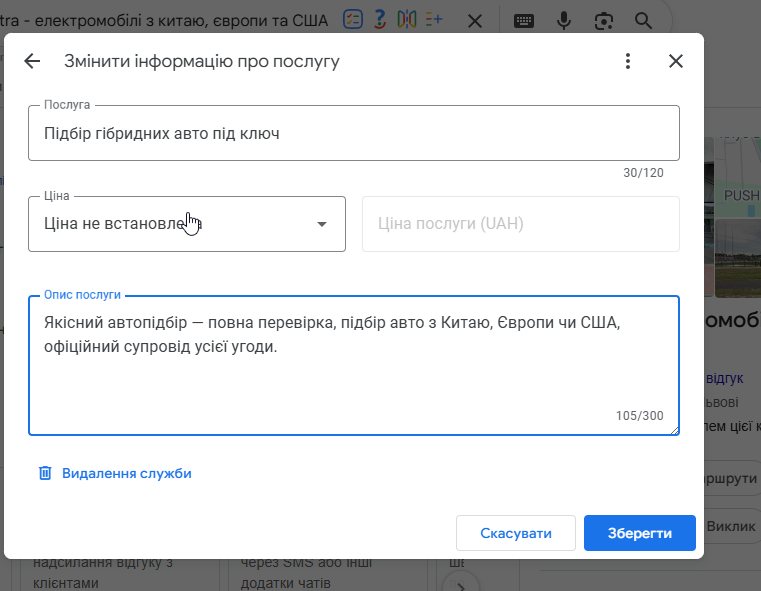
Task: Click the 105/300 character counter text
Action: [639, 416]
